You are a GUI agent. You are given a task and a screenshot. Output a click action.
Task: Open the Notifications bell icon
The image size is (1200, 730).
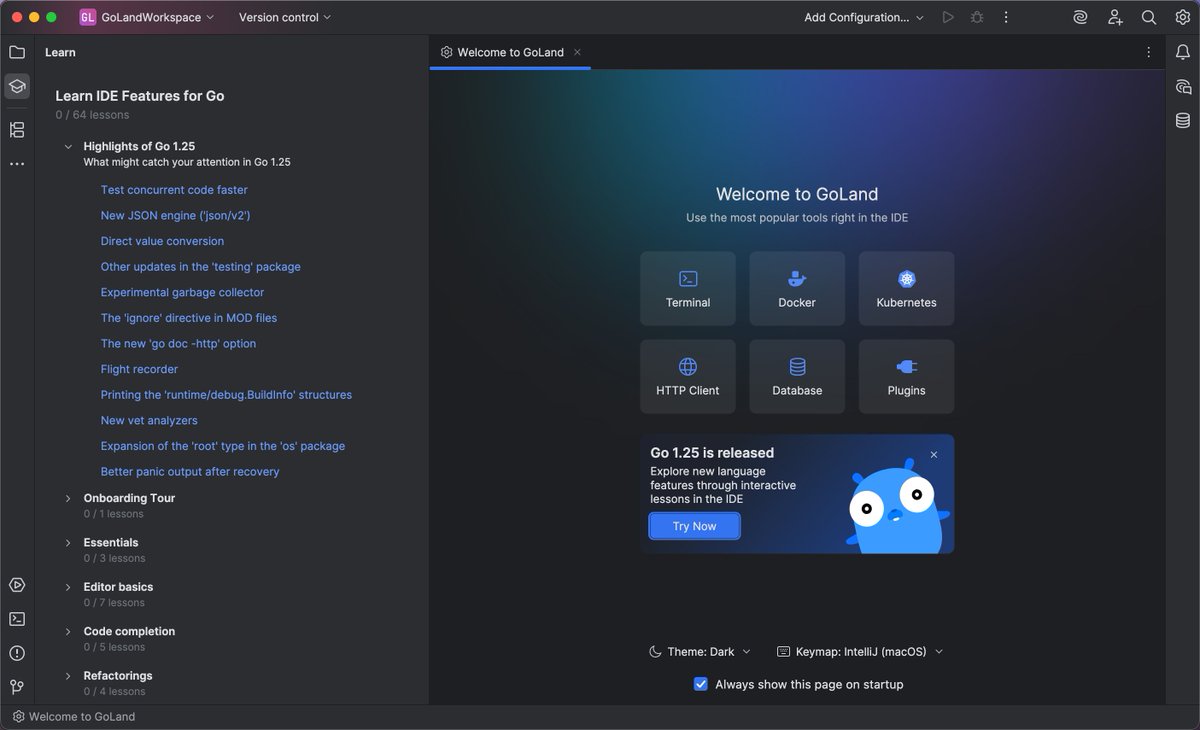(1183, 52)
